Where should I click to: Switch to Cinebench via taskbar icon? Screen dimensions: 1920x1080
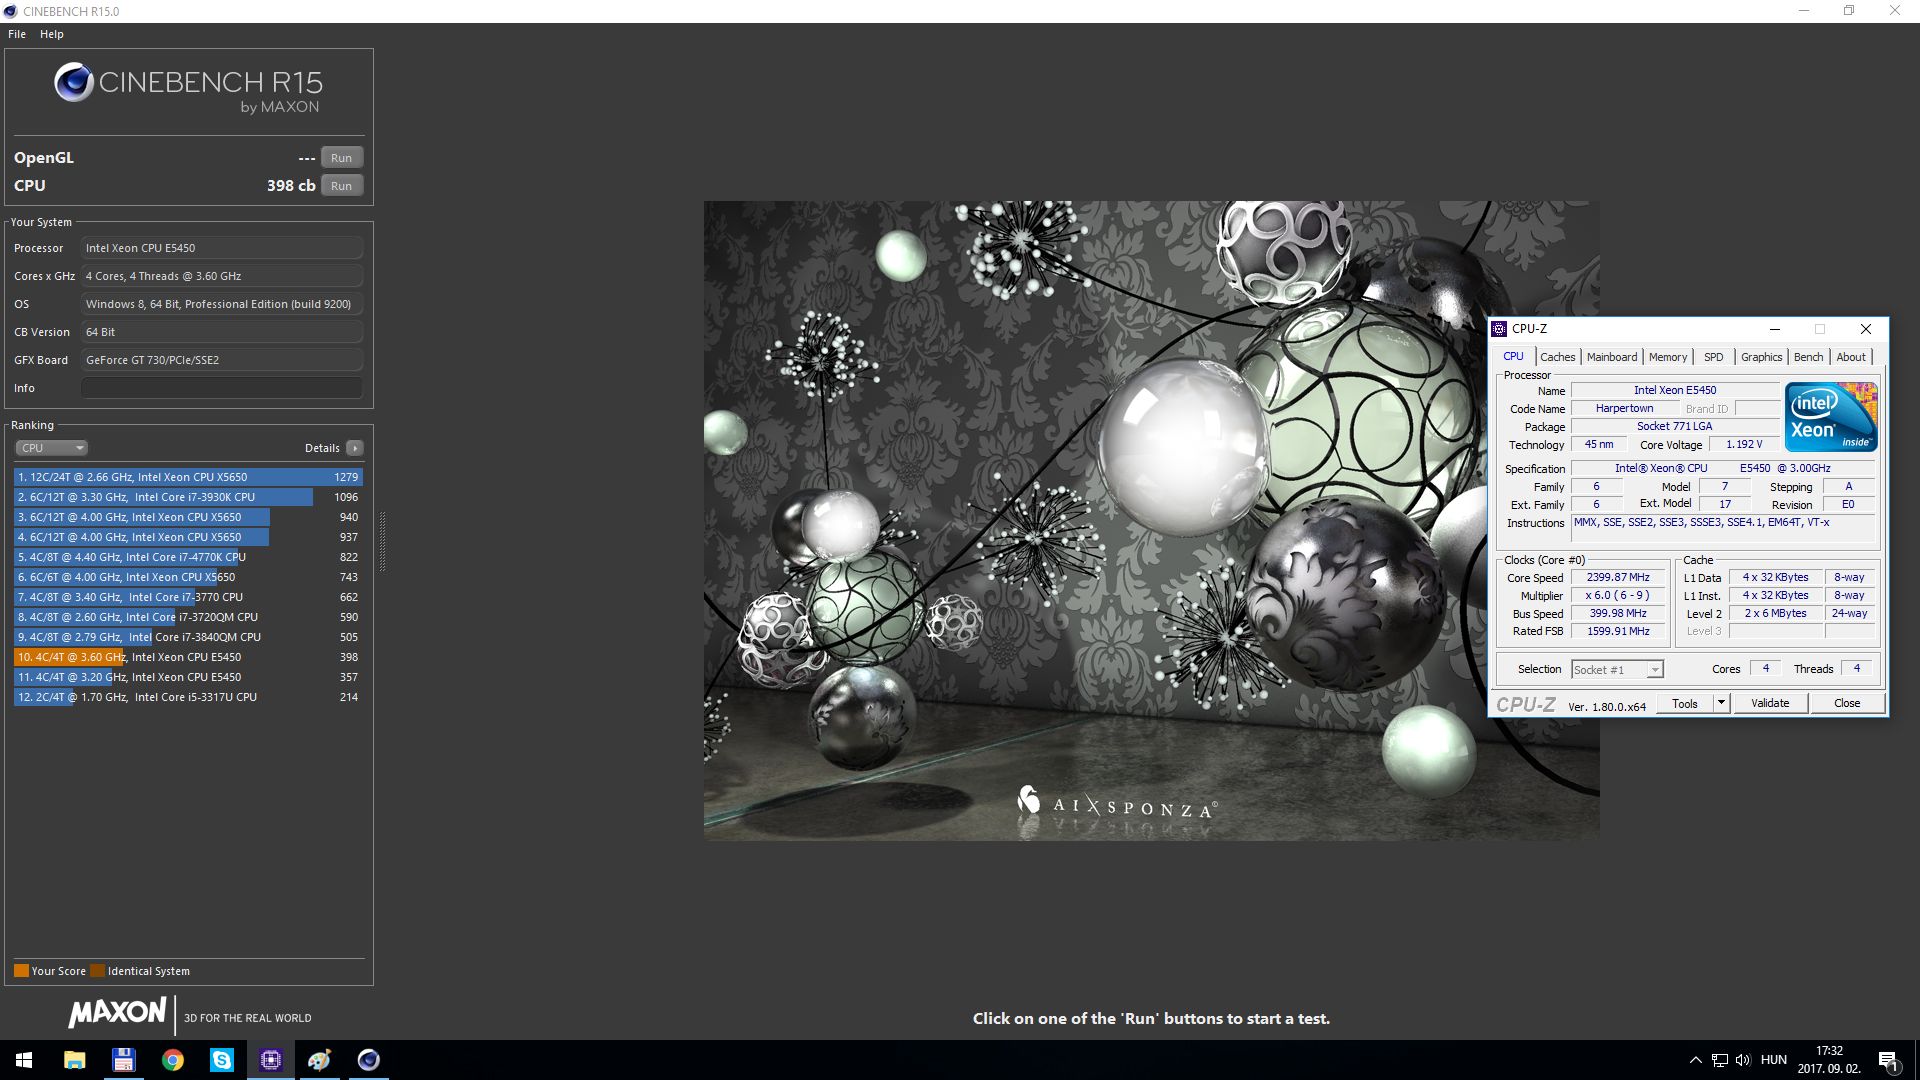pos(368,1060)
